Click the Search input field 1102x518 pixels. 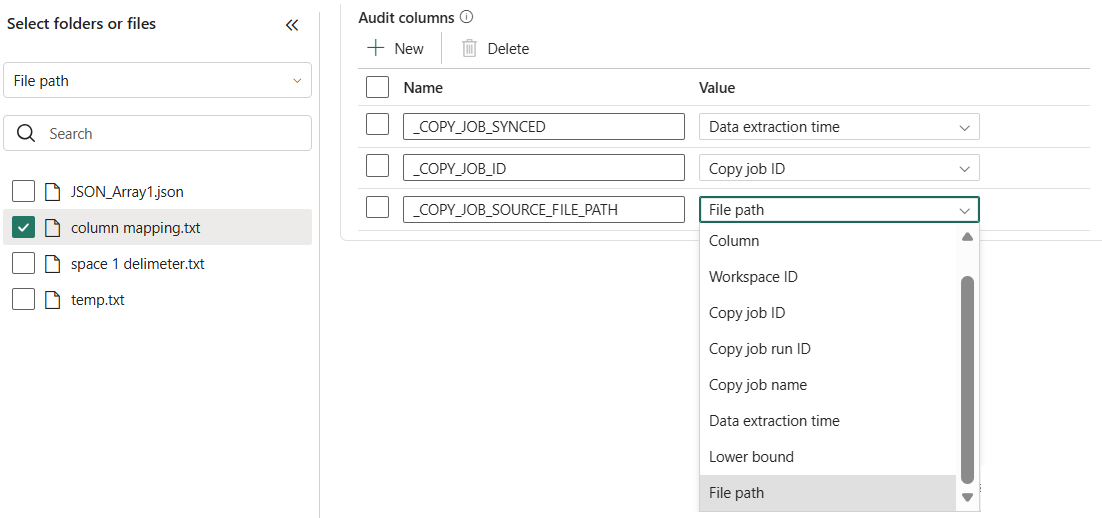[157, 134]
